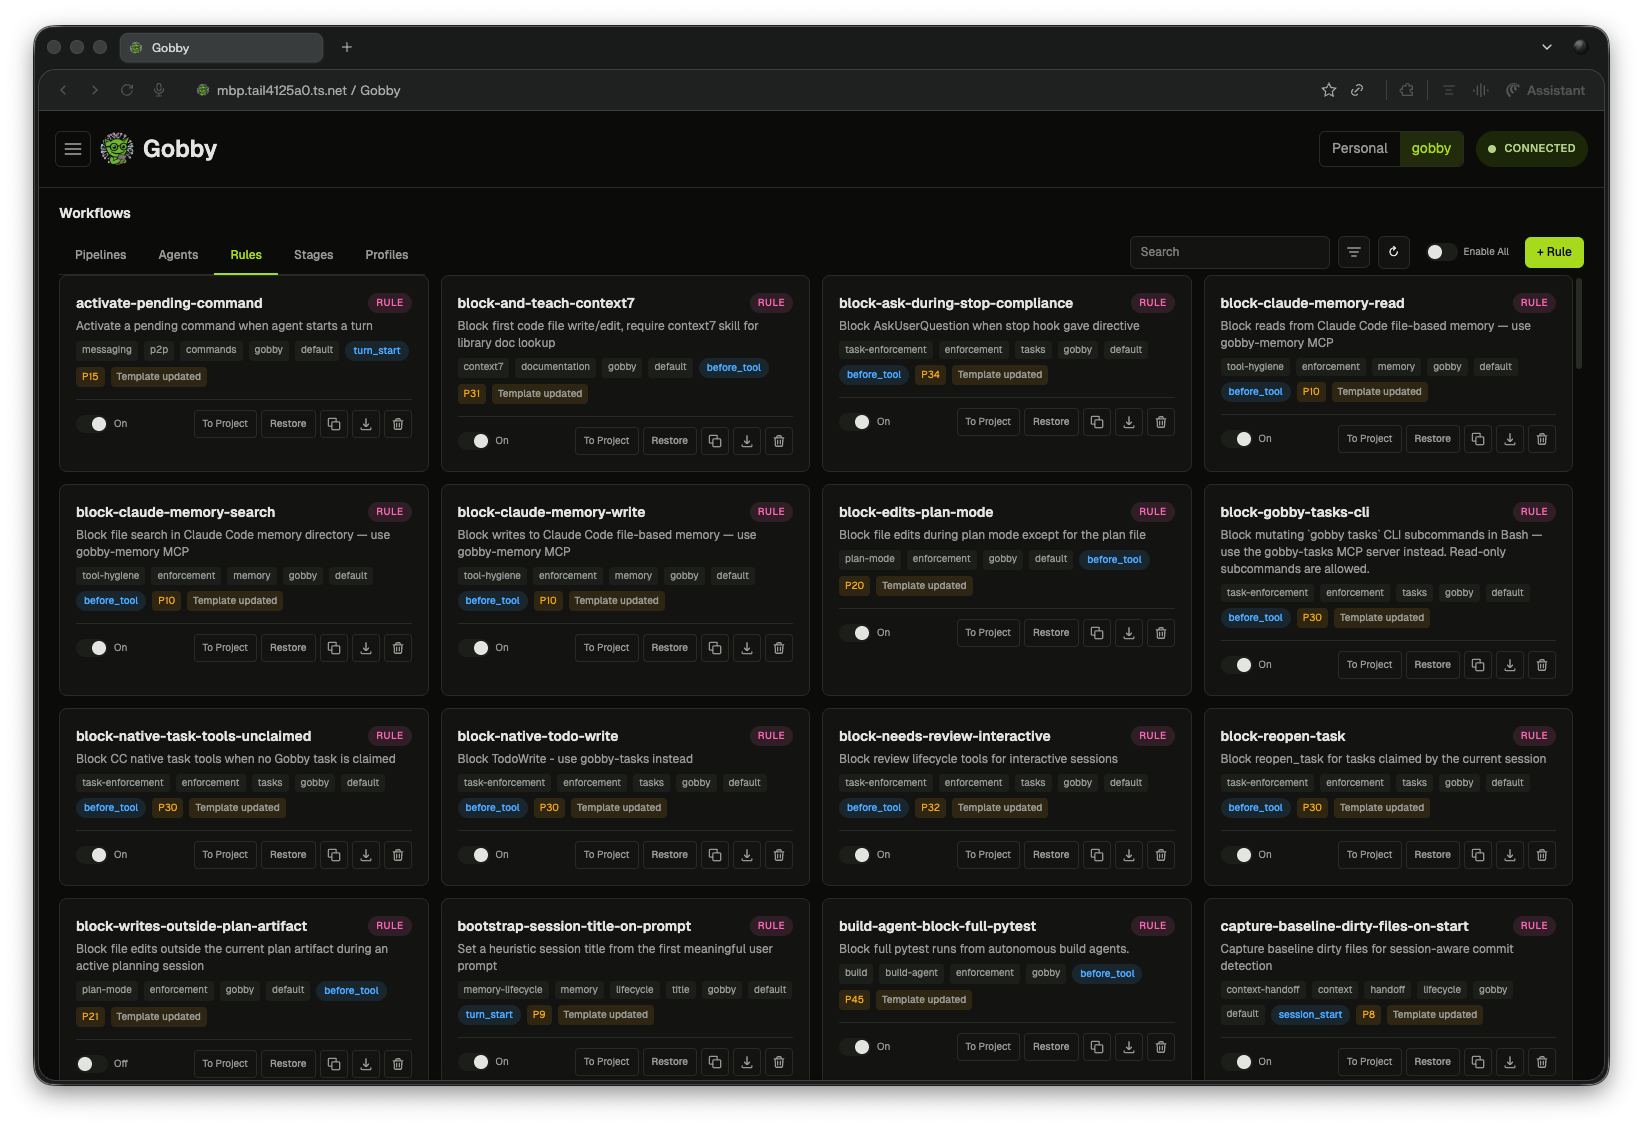Click the browser reload icon

pos(127,90)
